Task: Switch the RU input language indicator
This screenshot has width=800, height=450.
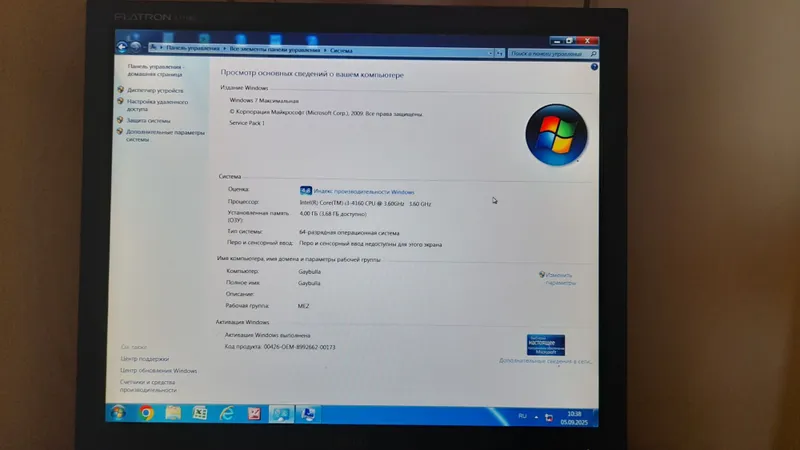Action: click(522, 416)
